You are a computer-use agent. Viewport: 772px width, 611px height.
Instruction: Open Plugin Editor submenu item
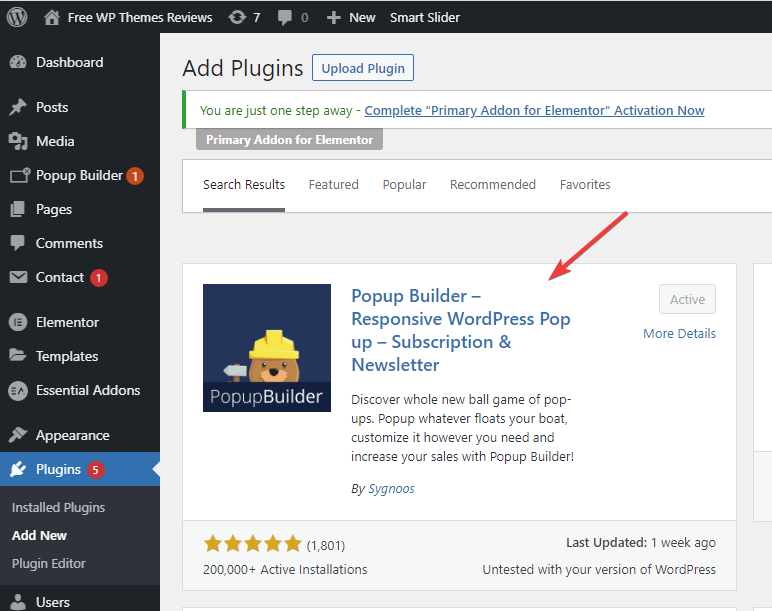(x=49, y=563)
